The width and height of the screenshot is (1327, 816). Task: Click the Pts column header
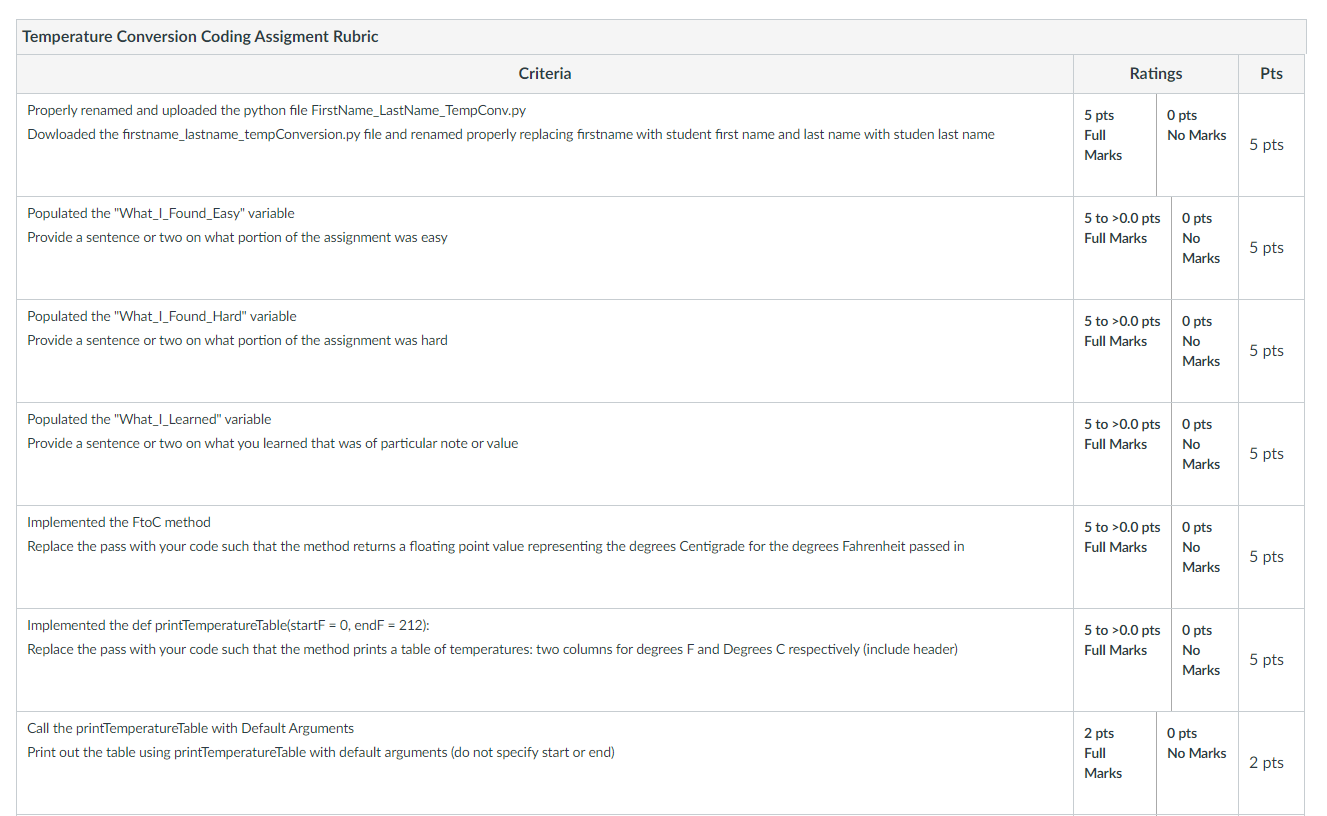point(1271,73)
